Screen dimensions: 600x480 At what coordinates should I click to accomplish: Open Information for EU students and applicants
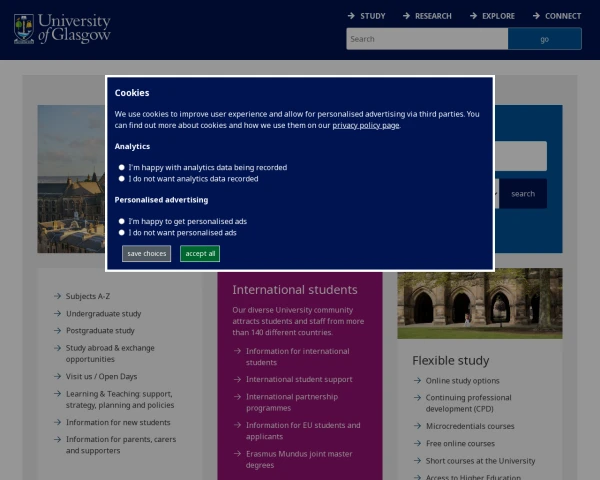point(303,431)
